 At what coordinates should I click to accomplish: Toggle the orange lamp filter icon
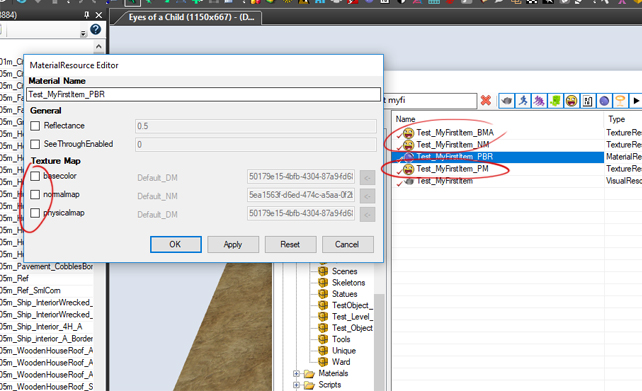pos(620,100)
